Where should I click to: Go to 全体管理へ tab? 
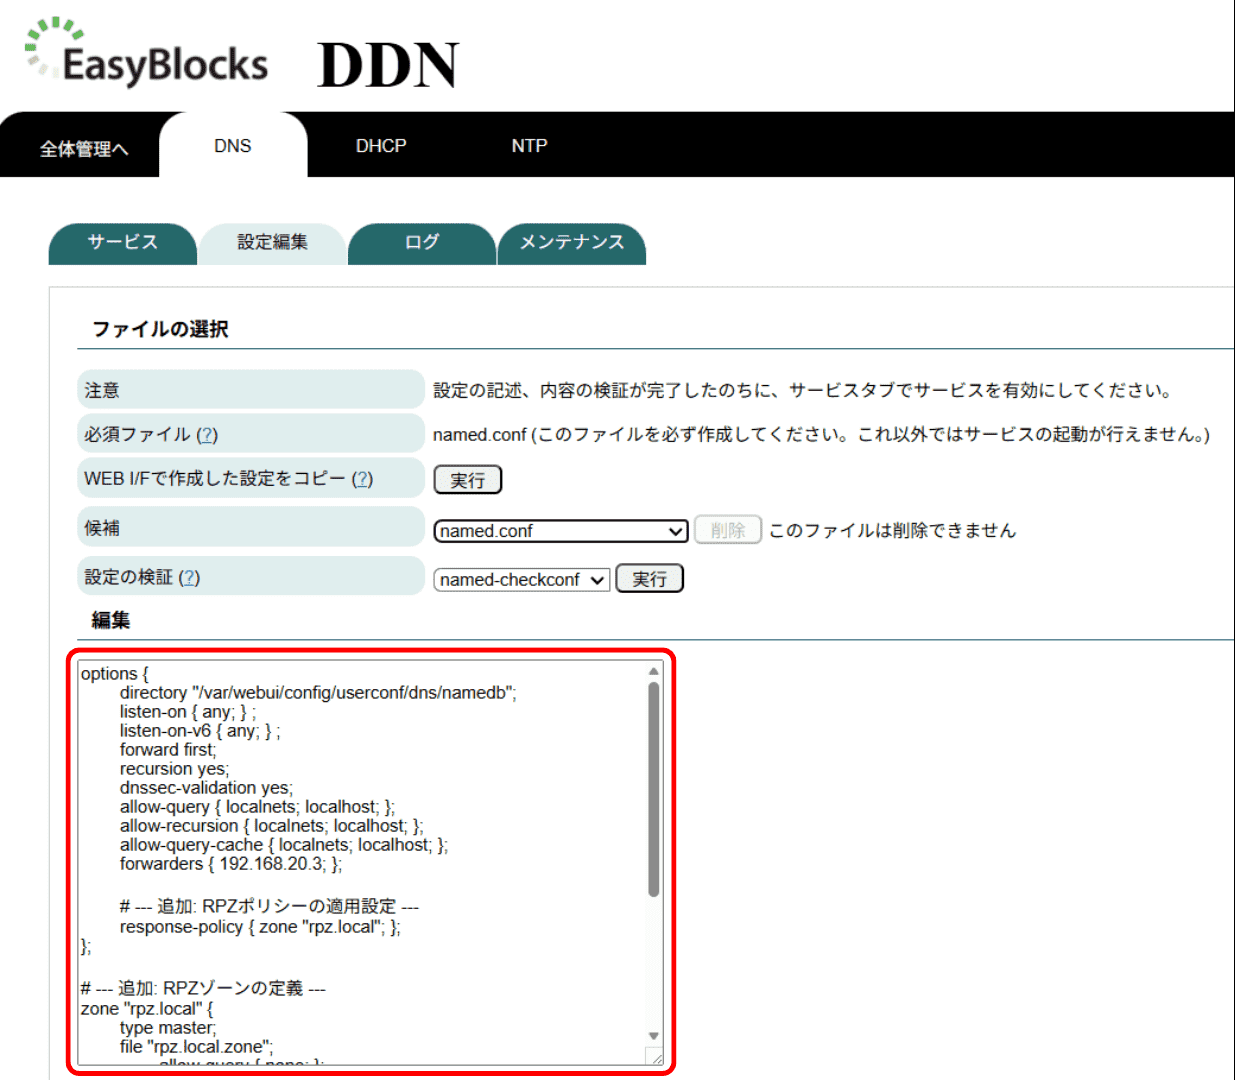[84, 149]
